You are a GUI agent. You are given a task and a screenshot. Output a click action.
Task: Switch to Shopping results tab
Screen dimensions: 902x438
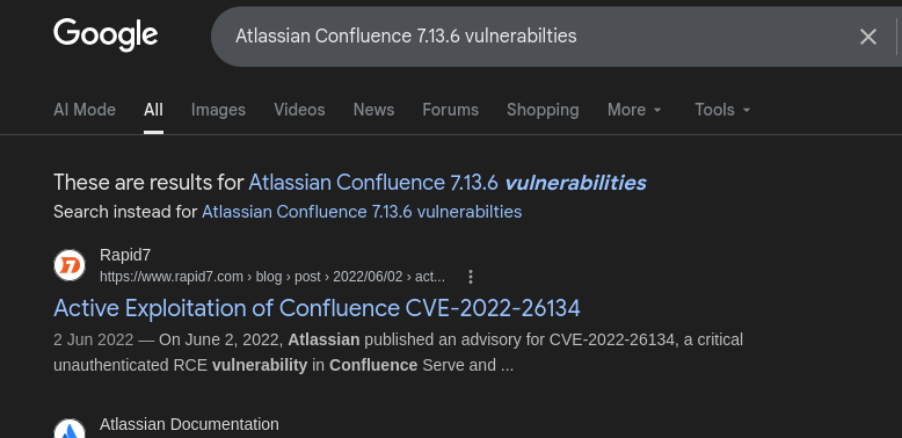click(x=542, y=110)
